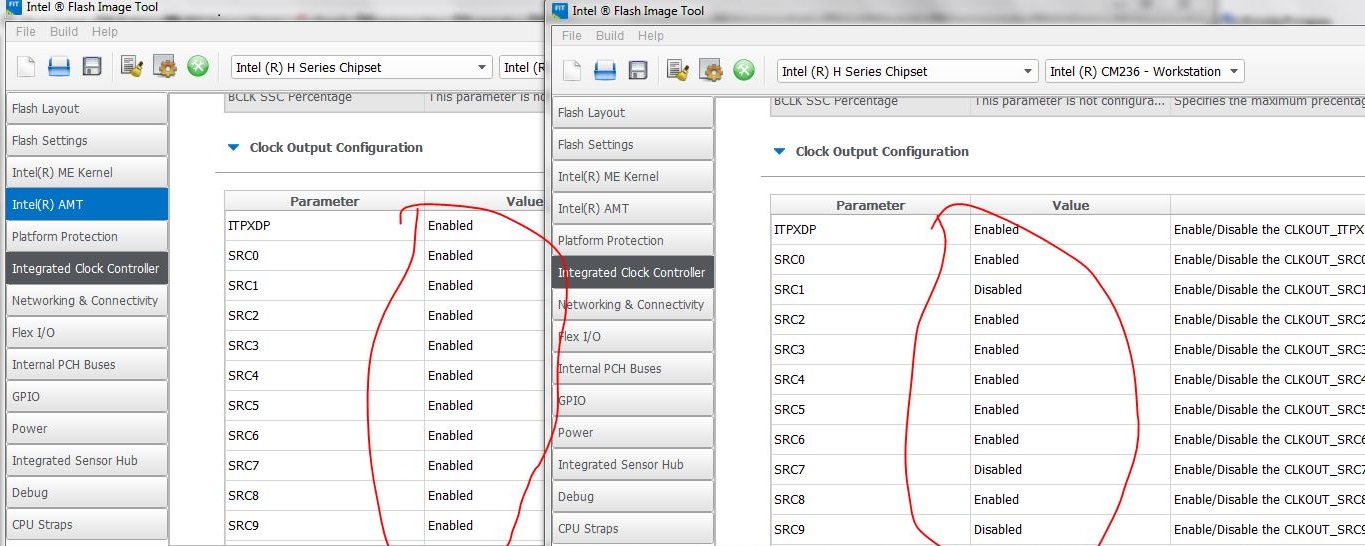This screenshot has height=546, width=1365.
Task: Select Flash Settings tab in left window
Action: click(87, 141)
